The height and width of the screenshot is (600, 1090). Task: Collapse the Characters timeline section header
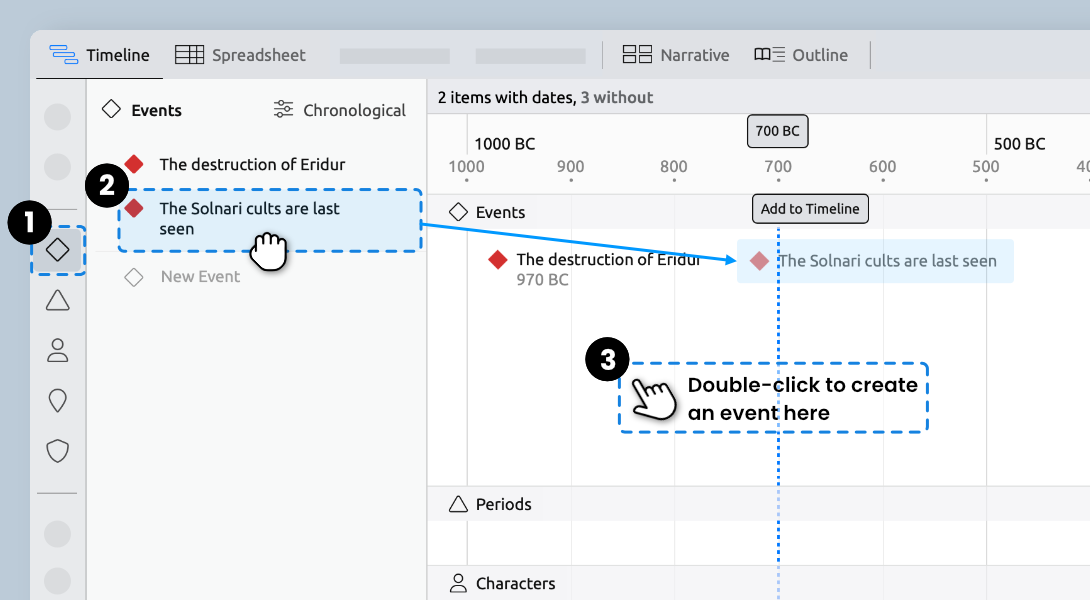point(758,583)
